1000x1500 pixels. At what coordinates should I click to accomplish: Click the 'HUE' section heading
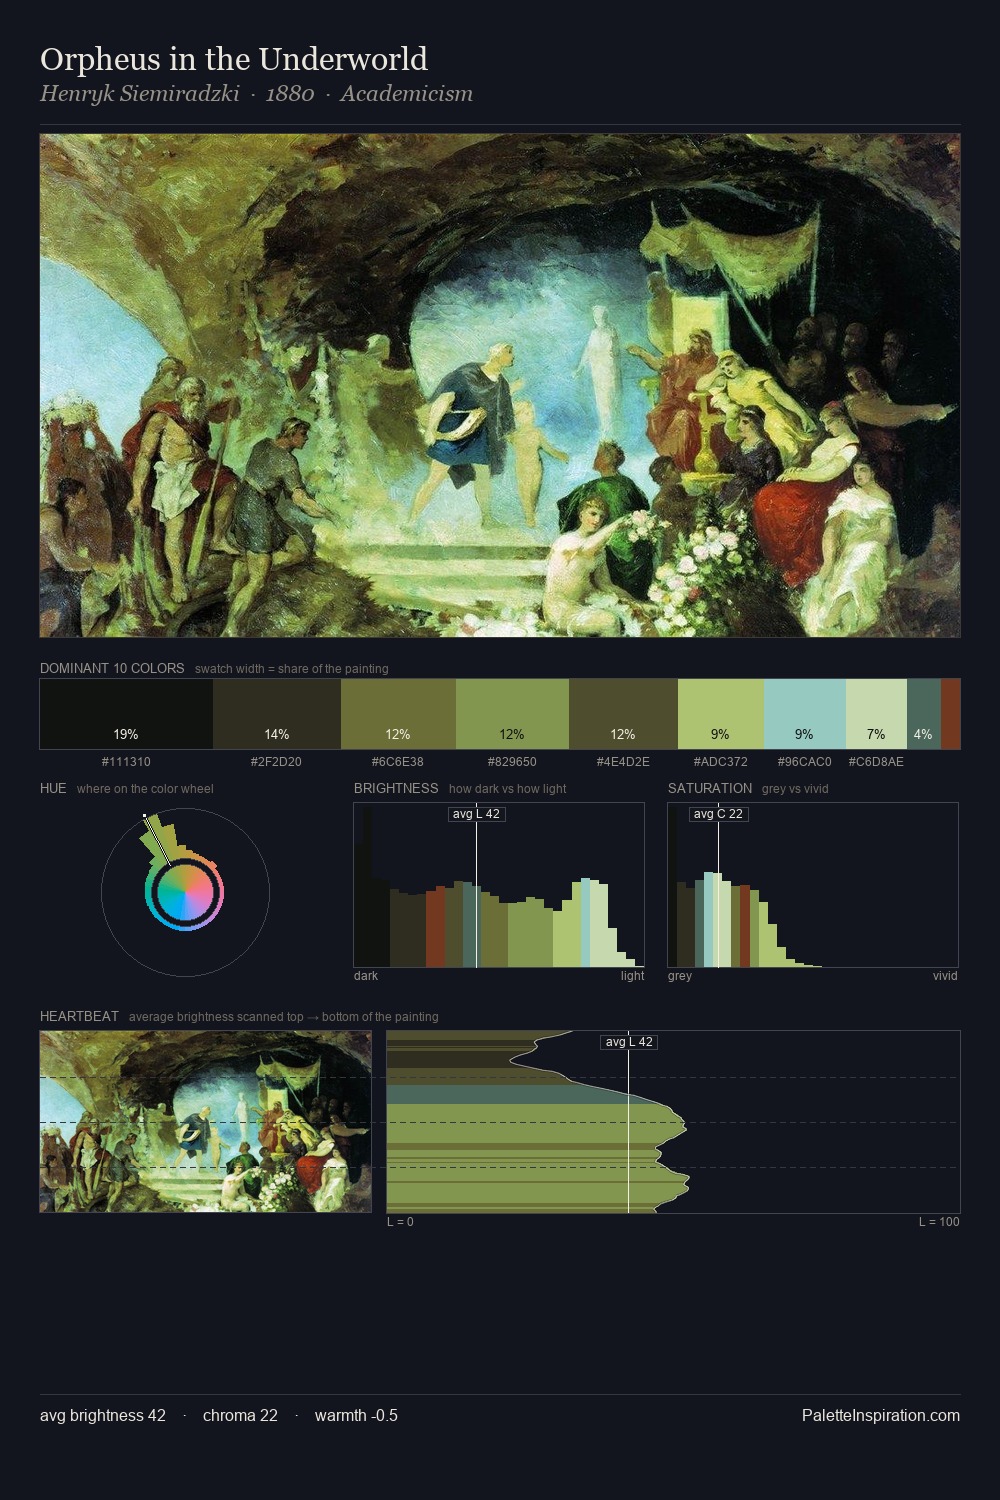tap(53, 788)
